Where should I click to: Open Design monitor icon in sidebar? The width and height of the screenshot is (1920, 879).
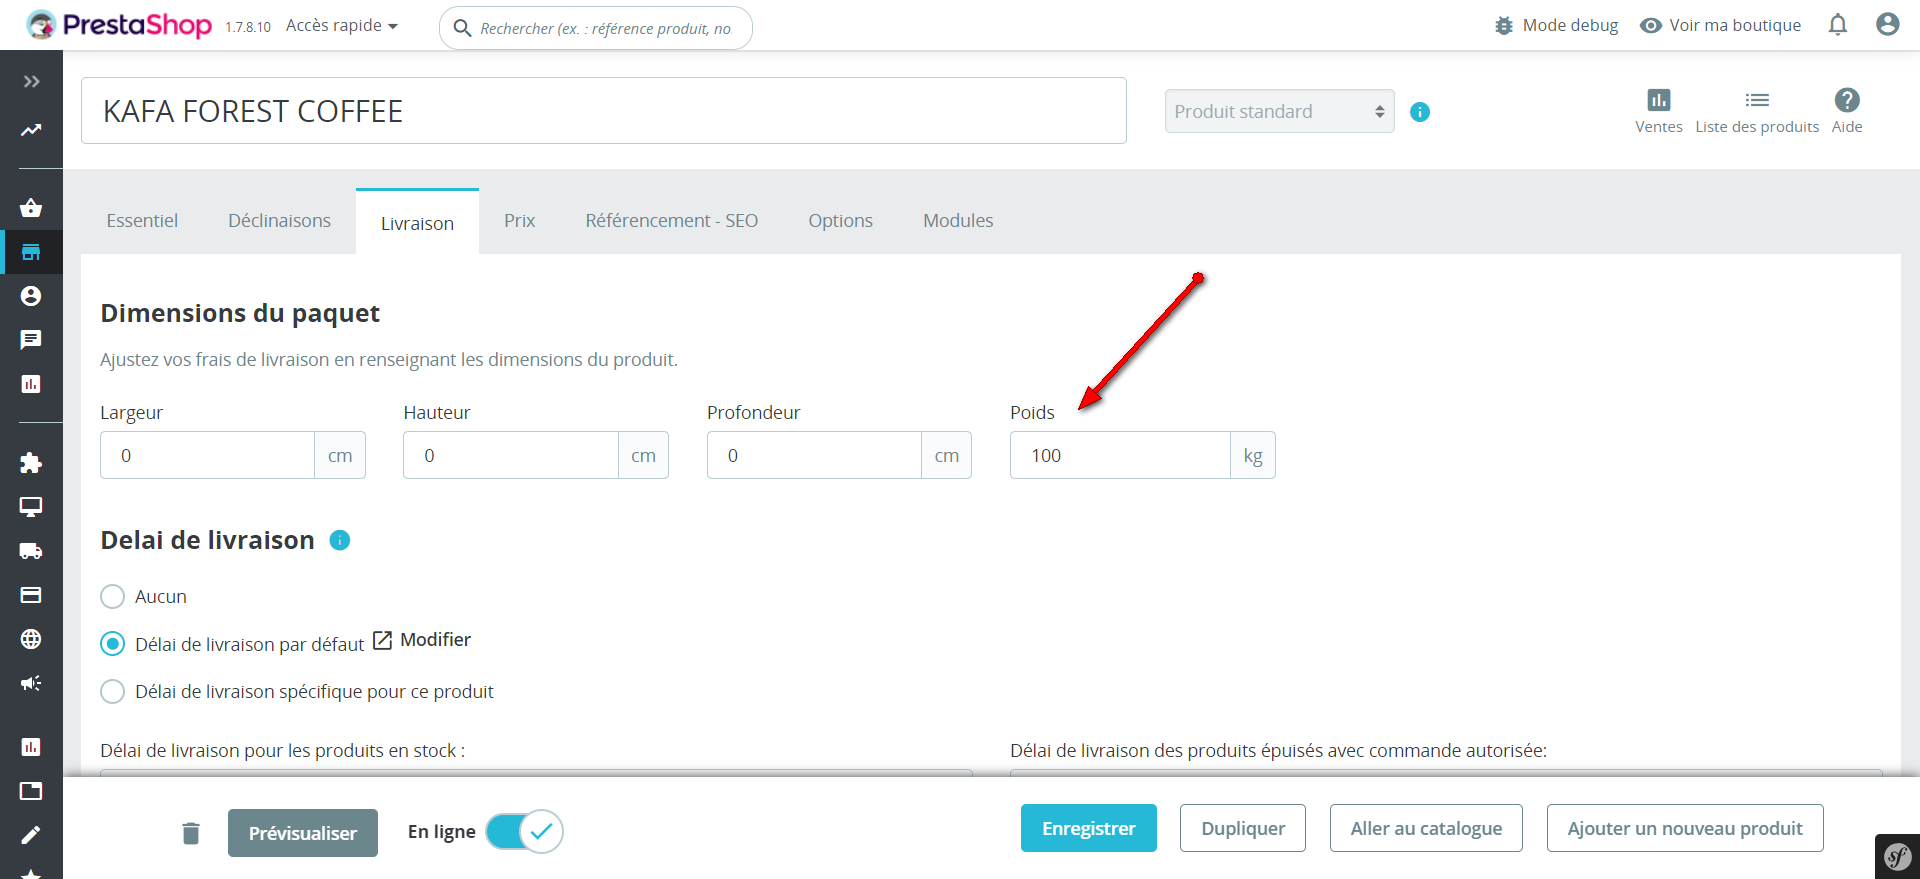pos(31,507)
